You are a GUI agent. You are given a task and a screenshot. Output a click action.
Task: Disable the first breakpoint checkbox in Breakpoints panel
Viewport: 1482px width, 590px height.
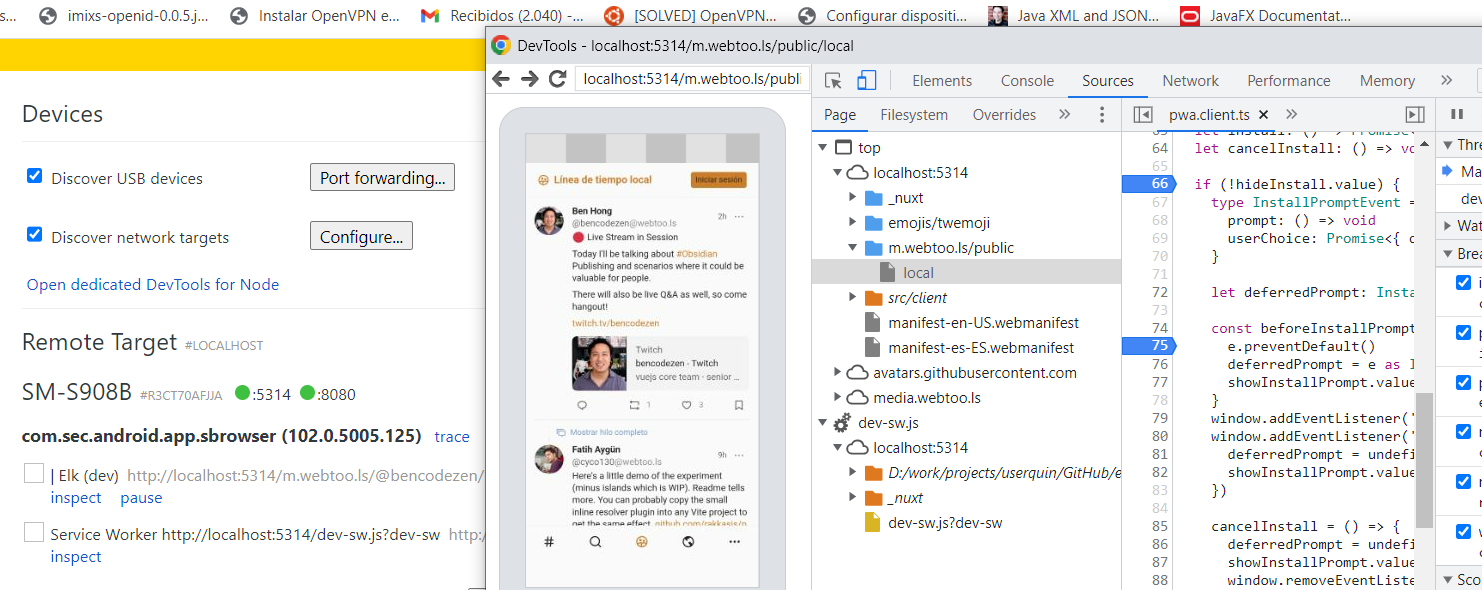[x=1462, y=281]
